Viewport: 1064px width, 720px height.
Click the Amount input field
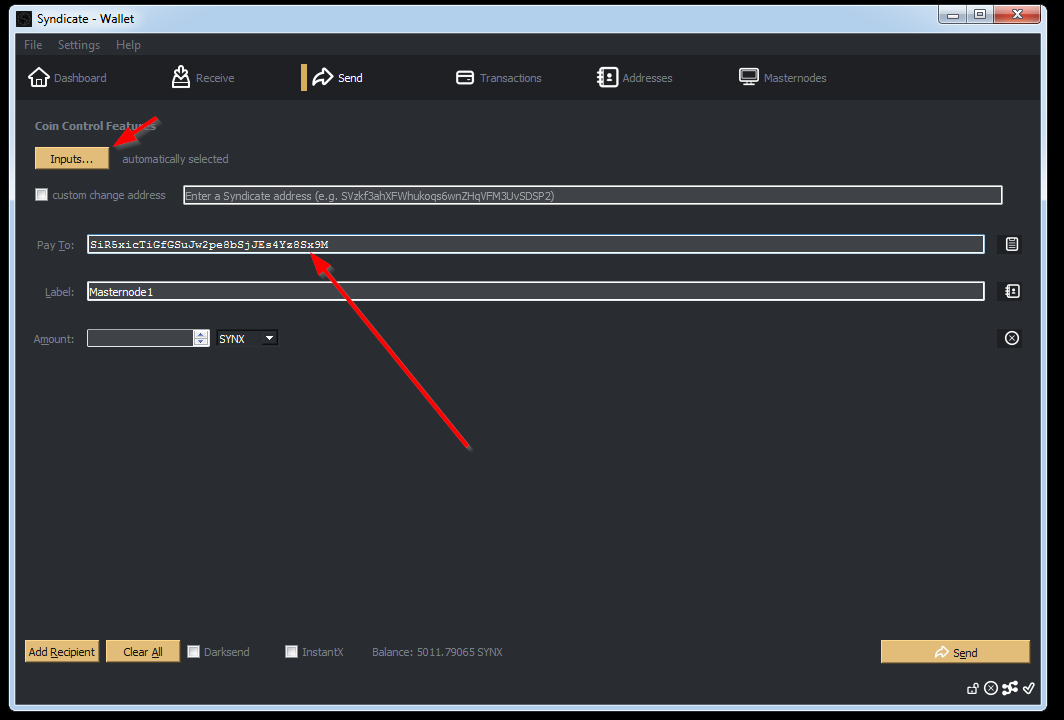[140, 338]
